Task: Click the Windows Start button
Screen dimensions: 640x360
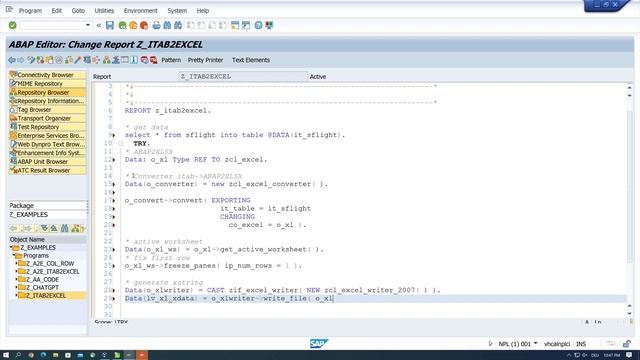Action: [x=6, y=355]
